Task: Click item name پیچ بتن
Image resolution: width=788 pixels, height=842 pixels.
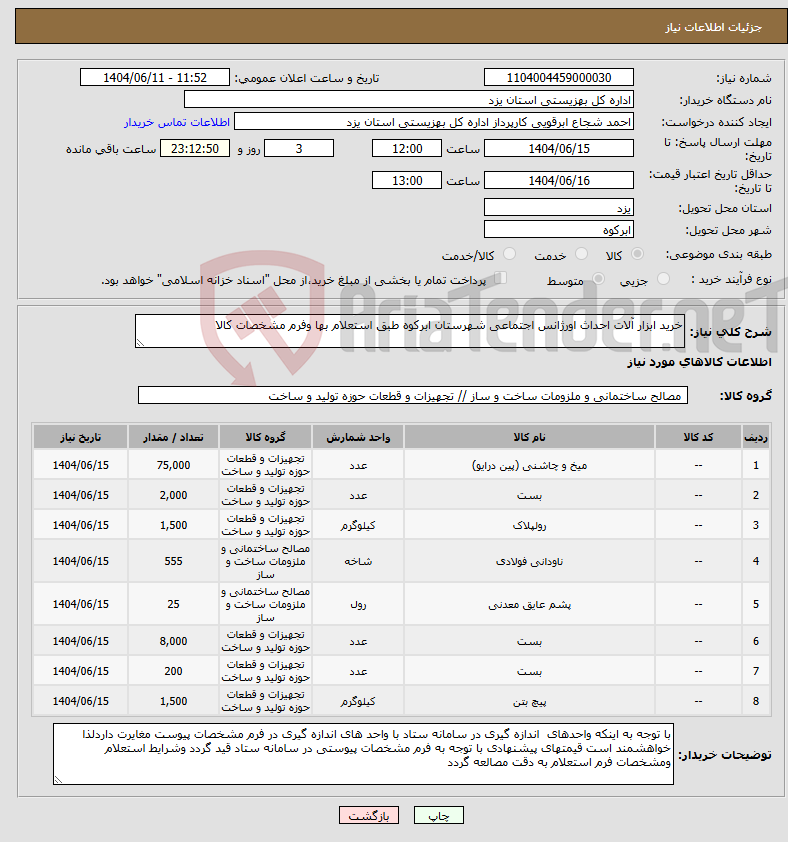Action: pos(529,701)
